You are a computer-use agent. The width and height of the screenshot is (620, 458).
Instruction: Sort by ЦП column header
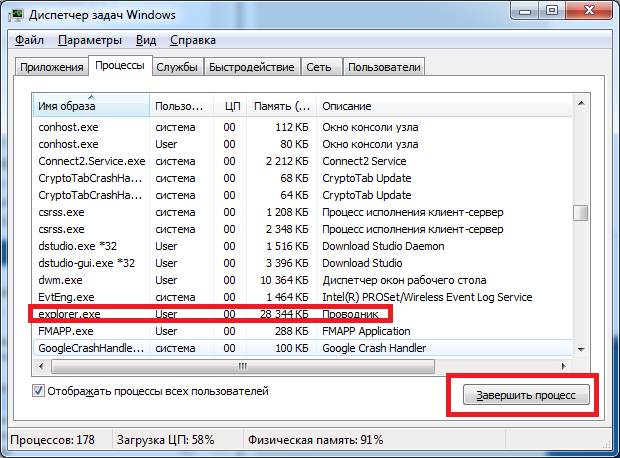click(231, 106)
